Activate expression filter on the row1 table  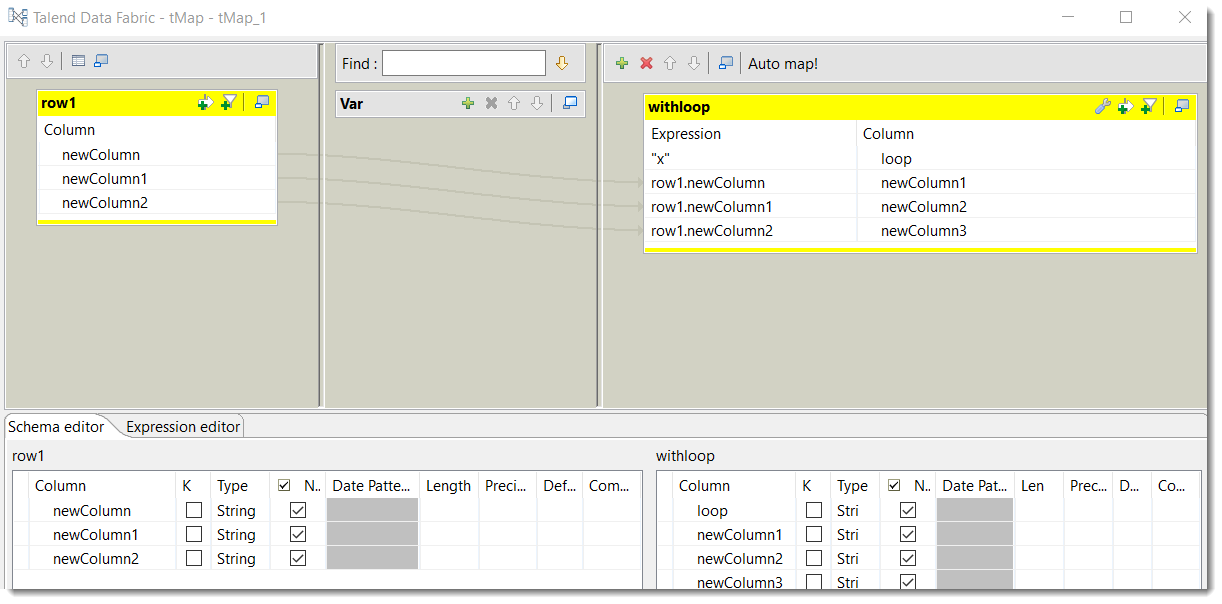[x=229, y=102]
